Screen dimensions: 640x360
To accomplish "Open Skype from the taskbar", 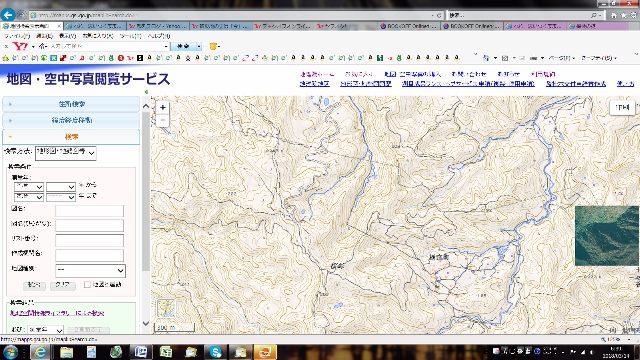I will click(215, 352).
